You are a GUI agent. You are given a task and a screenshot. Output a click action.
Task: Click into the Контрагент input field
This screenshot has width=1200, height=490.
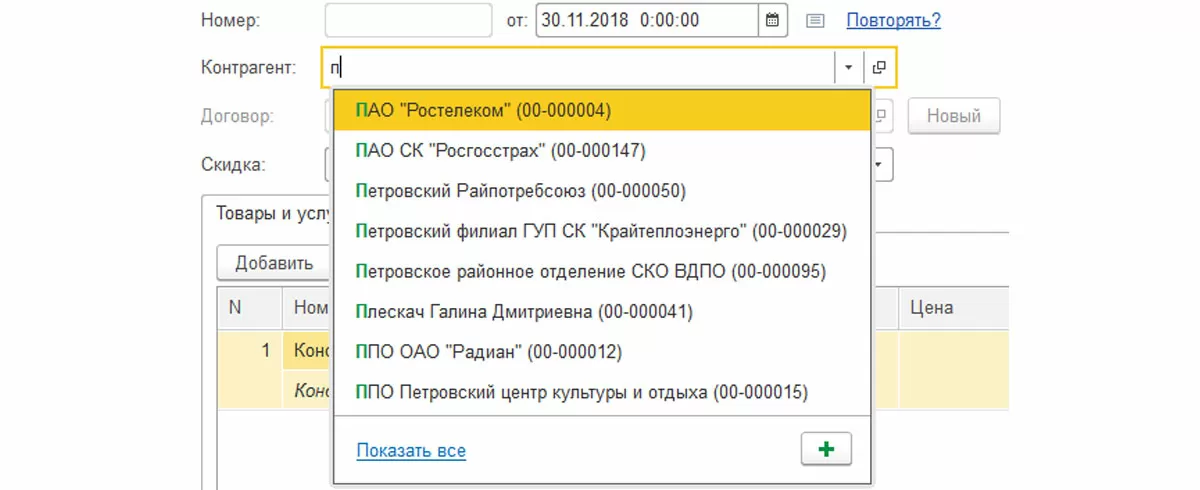tap(579, 68)
